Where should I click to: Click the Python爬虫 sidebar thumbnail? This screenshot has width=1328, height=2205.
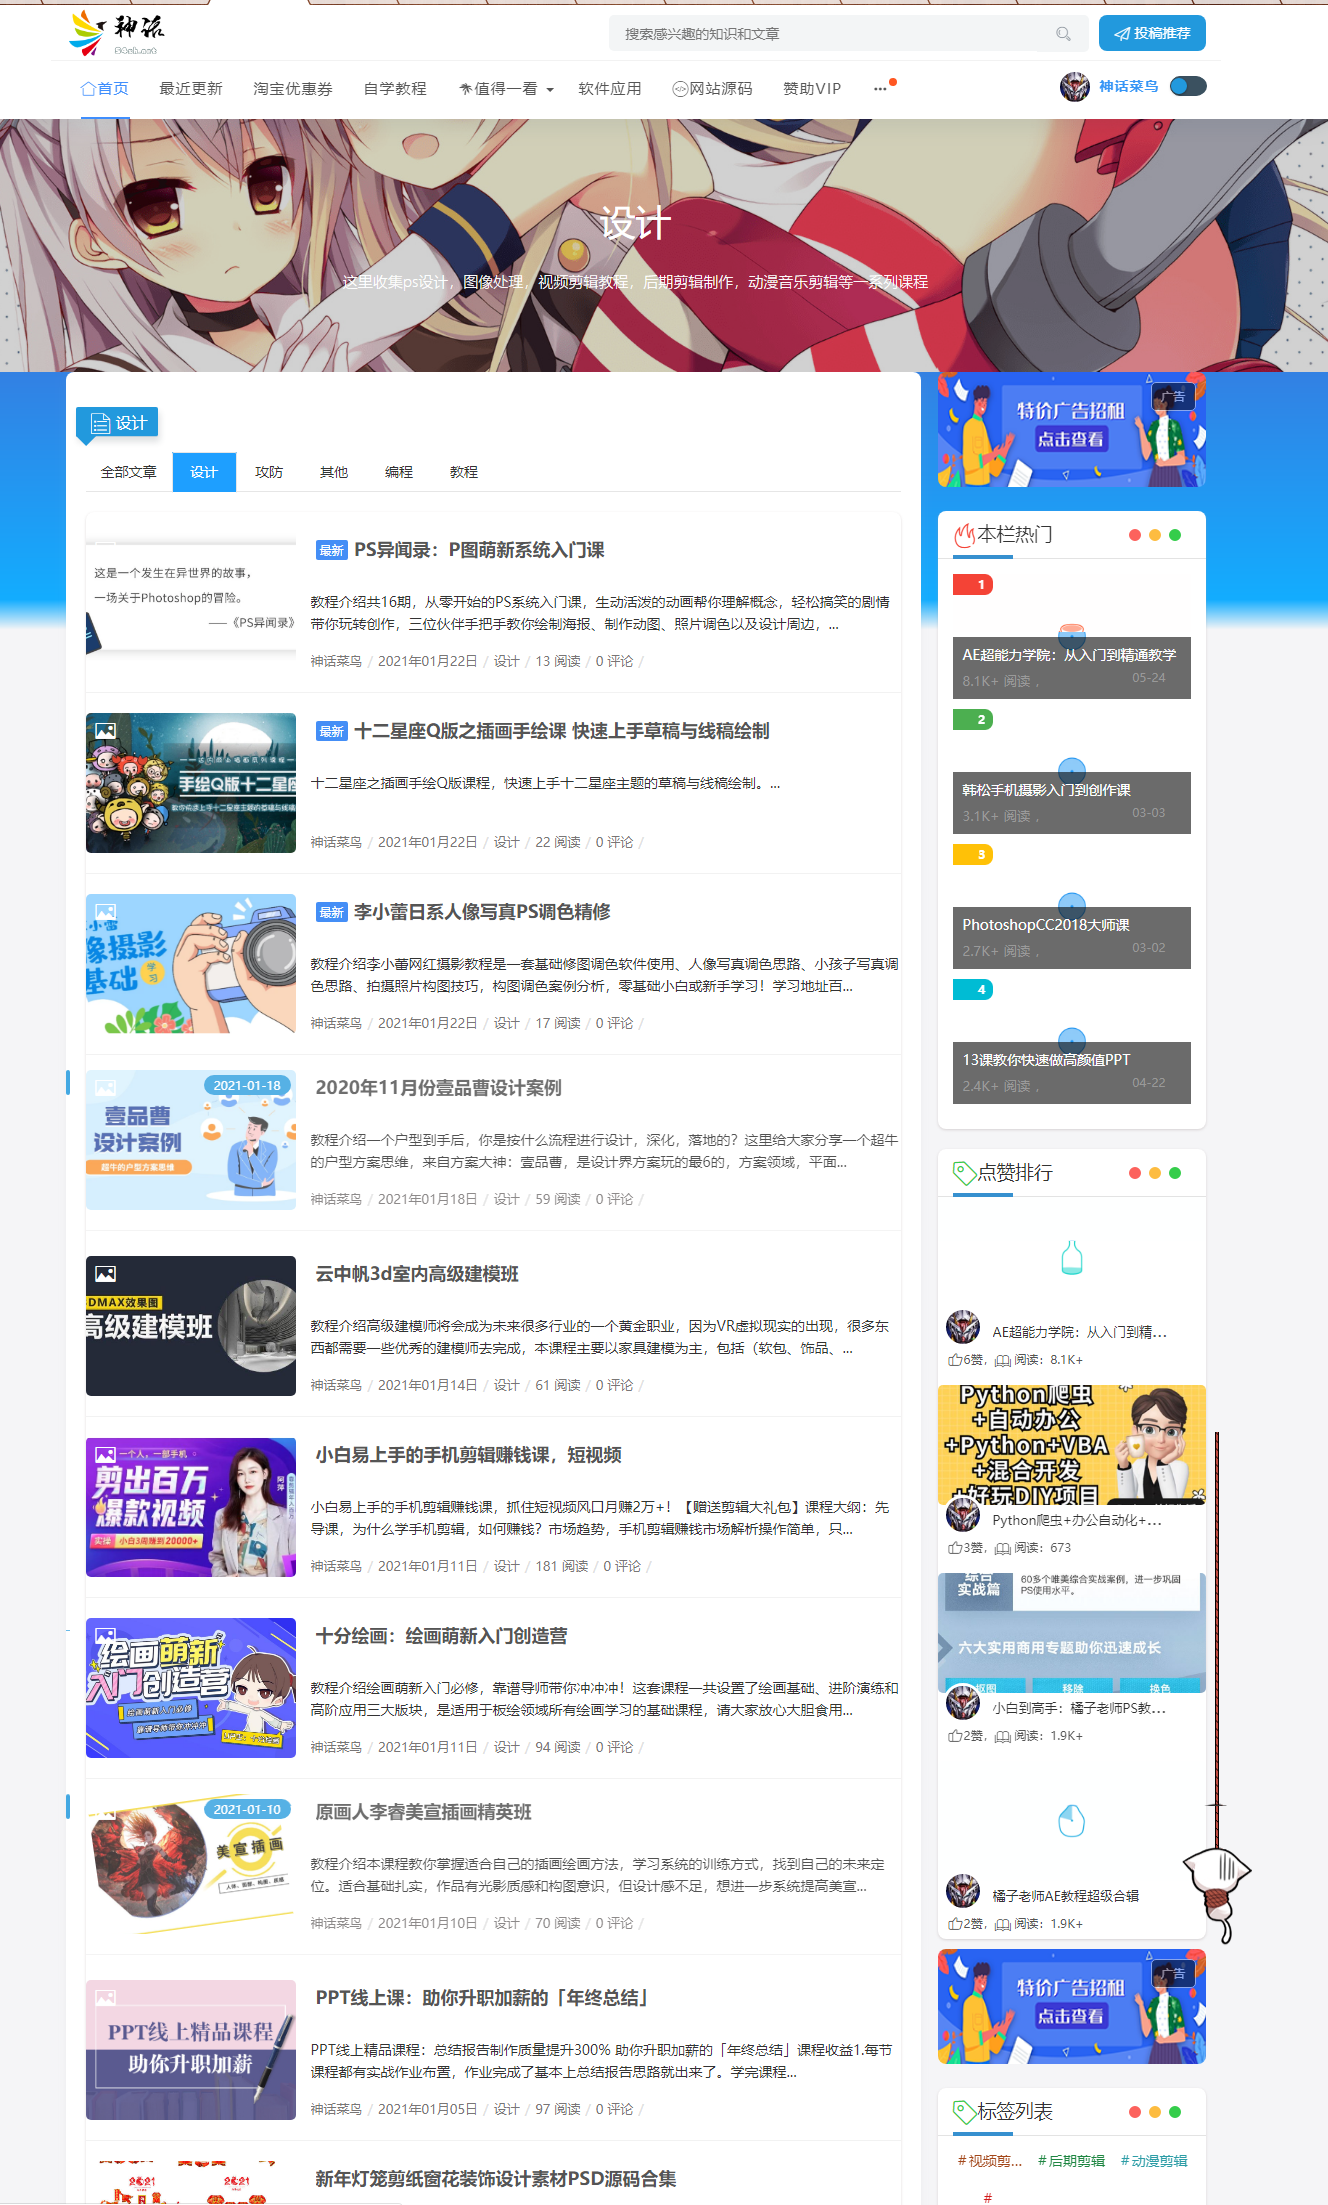(x=1072, y=1445)
